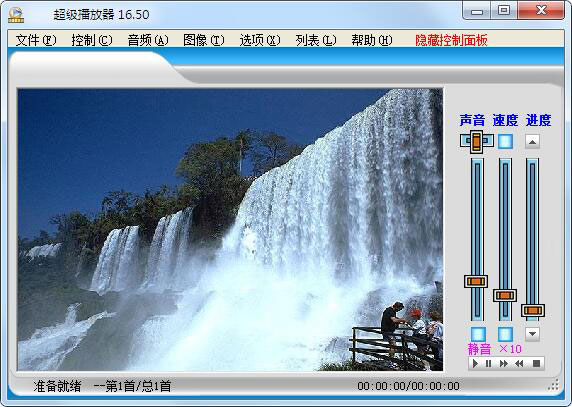The image size is (572, 407).
Task: Click the resize grip at bottom-right corner
Action: tap(554, 385)
